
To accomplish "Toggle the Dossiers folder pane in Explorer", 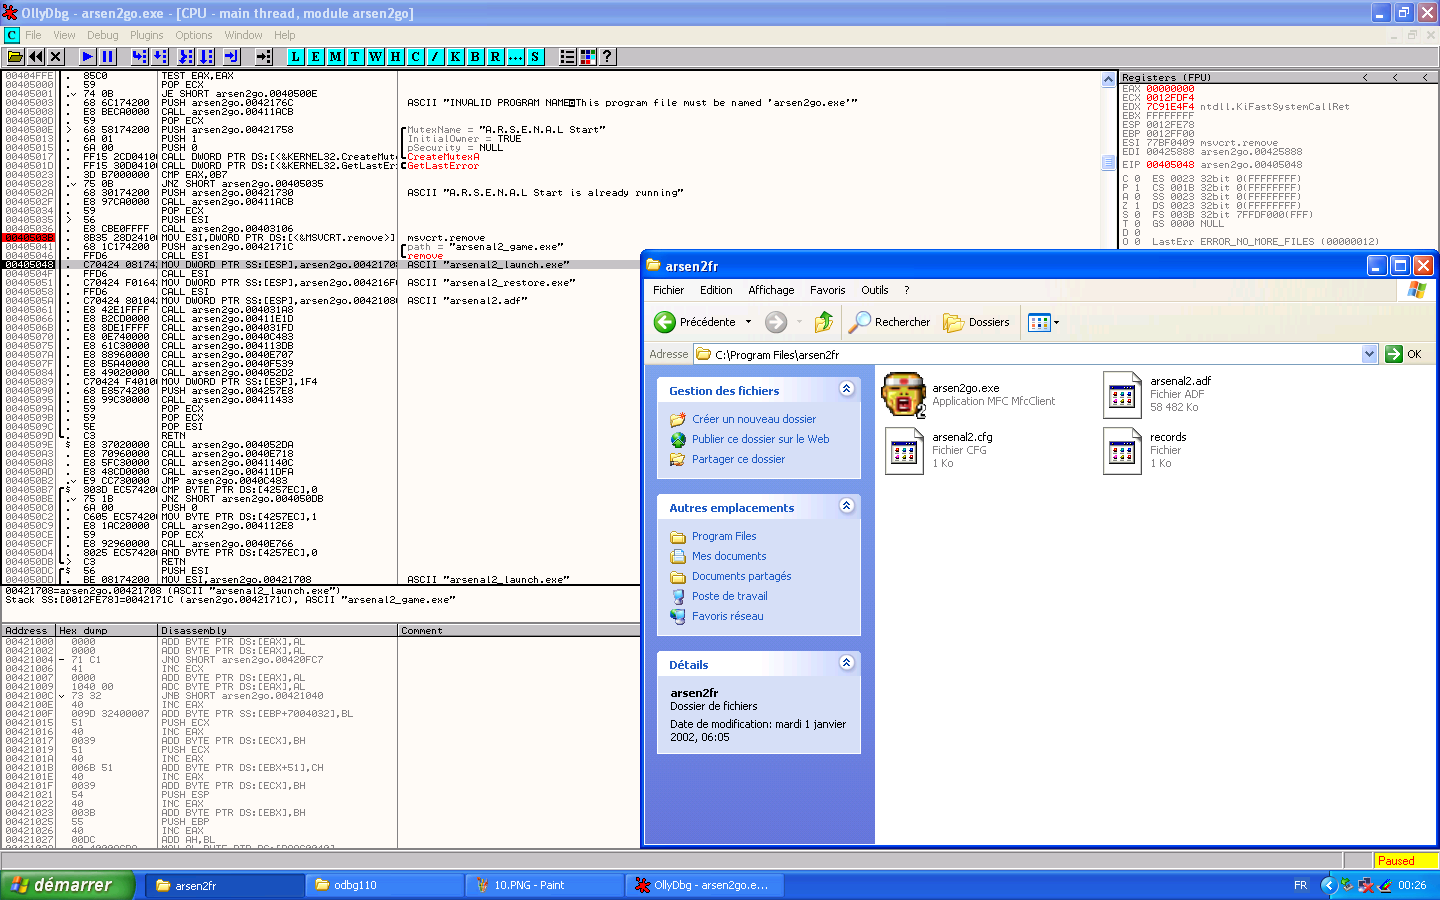I will (x=977, y=322).
